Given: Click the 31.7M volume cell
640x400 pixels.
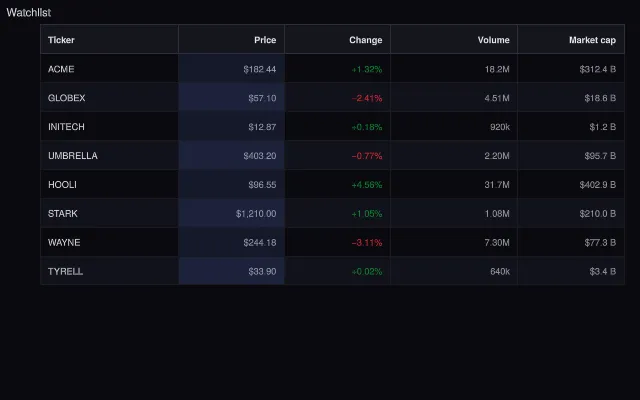Looking at the screenshot, I should 454,184.
